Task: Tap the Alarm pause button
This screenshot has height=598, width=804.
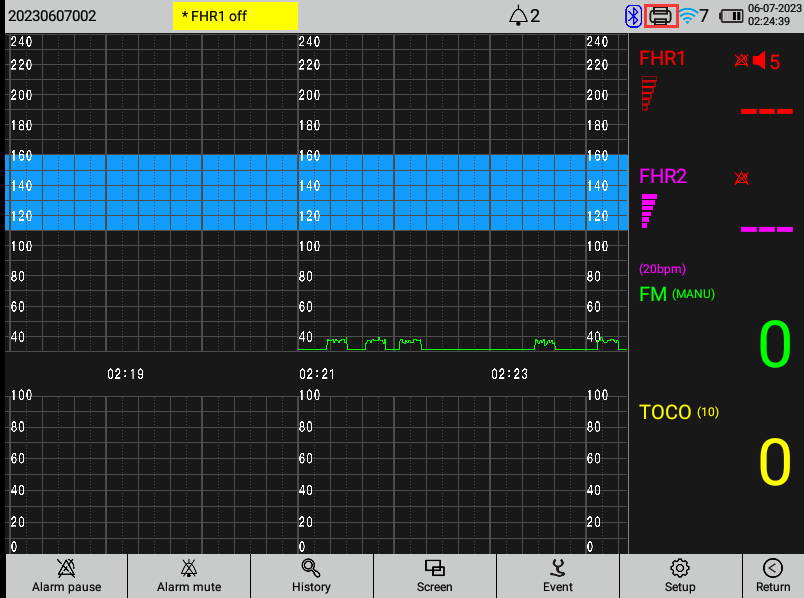Action: 67,576
